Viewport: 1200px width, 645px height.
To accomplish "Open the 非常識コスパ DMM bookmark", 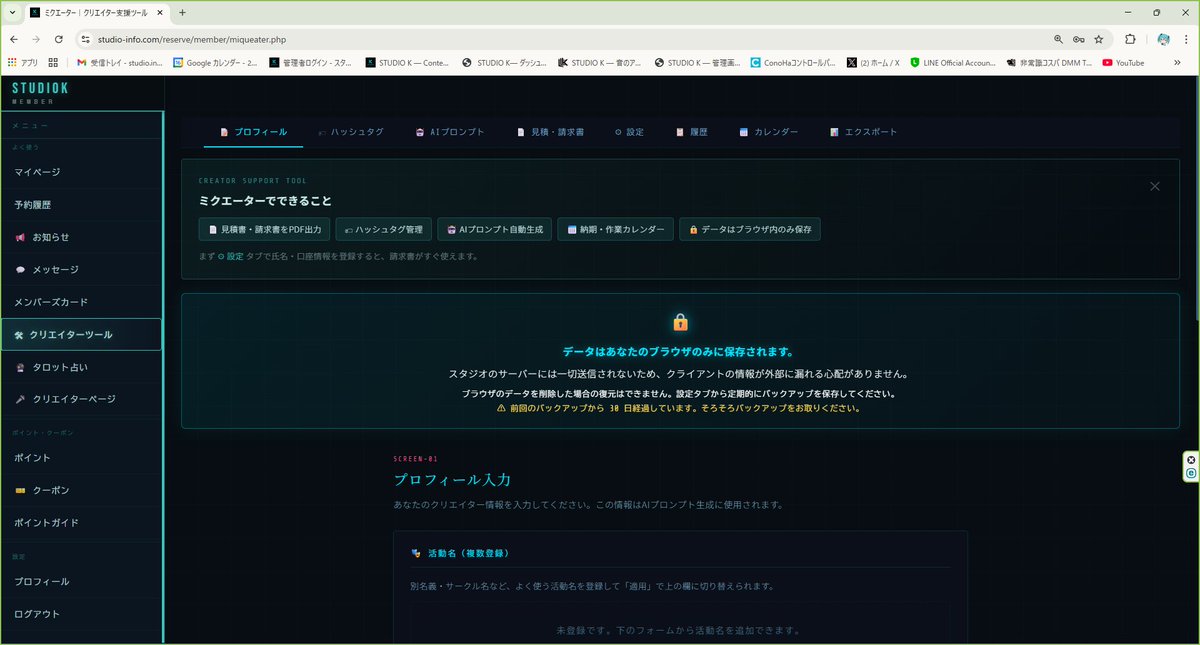I will [x=1049, y=62].
